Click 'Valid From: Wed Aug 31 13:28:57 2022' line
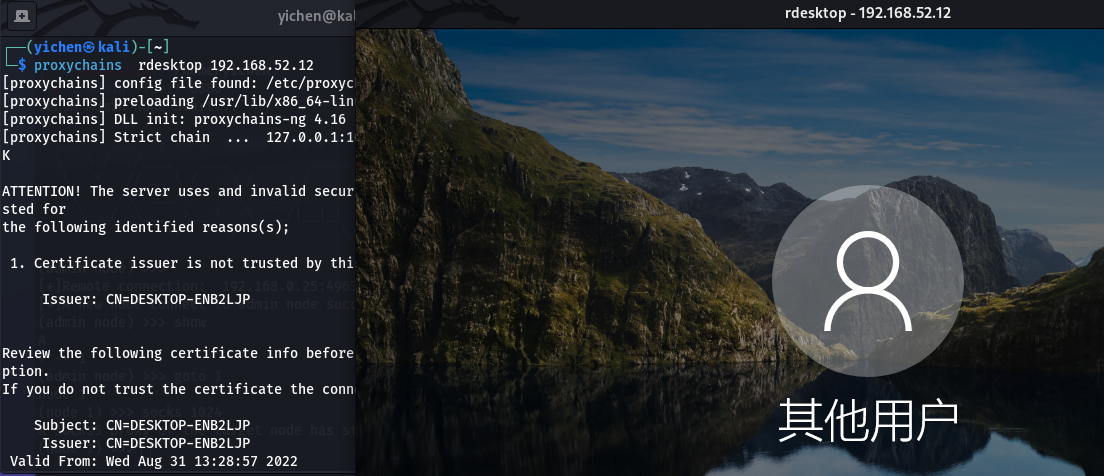The height and width of the screenshot is (476, 1104). click(153, 461)
